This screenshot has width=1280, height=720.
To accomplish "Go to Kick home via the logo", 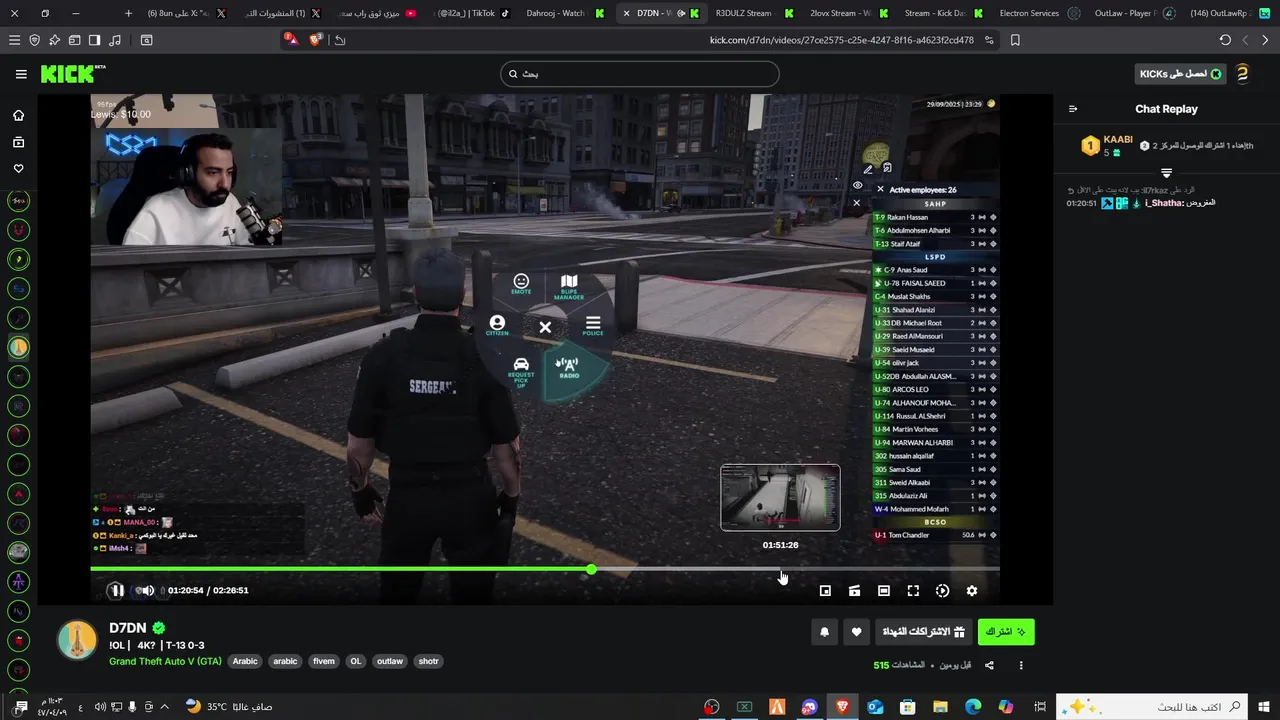I will pos(73,74).
